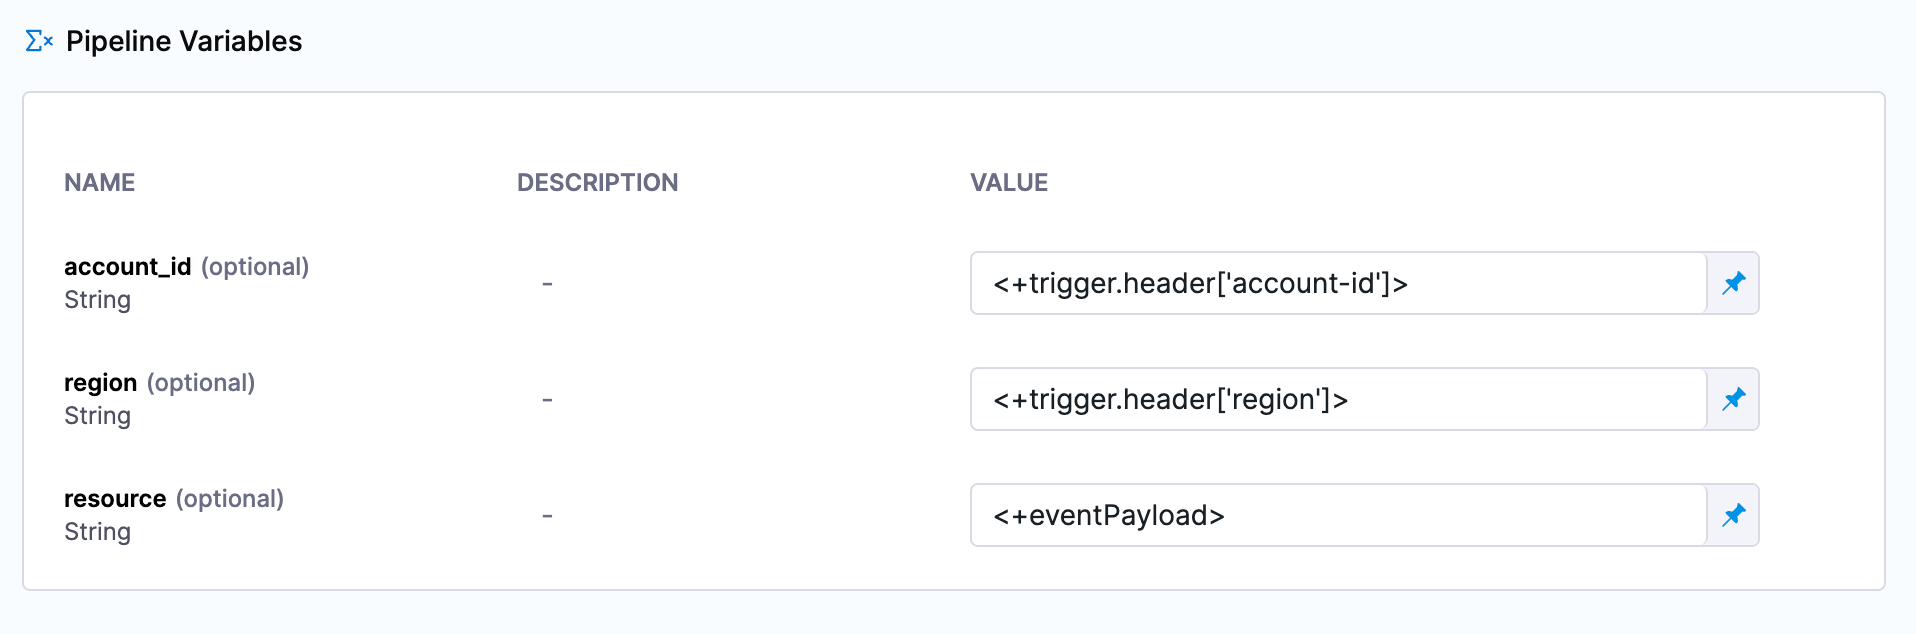Focus the account_id trigger header value field
This screenshot has height=634, width=1916.
1337,283
